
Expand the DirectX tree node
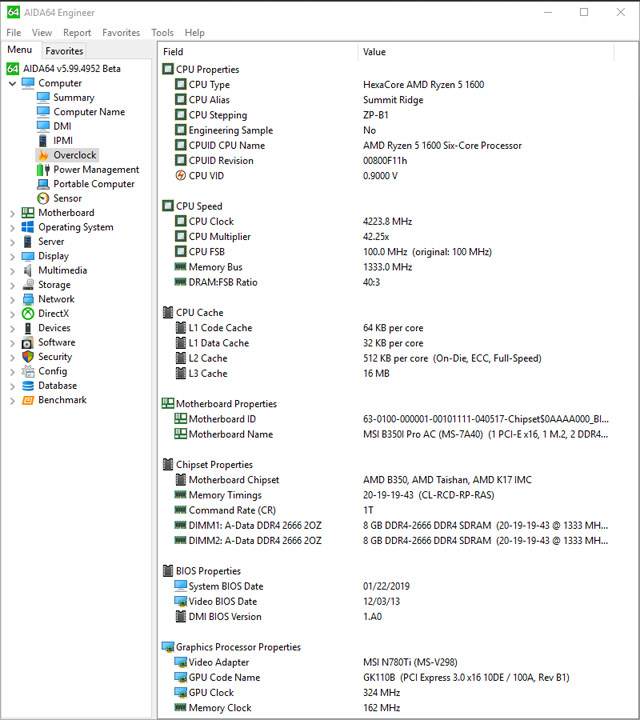click(12, 314)
